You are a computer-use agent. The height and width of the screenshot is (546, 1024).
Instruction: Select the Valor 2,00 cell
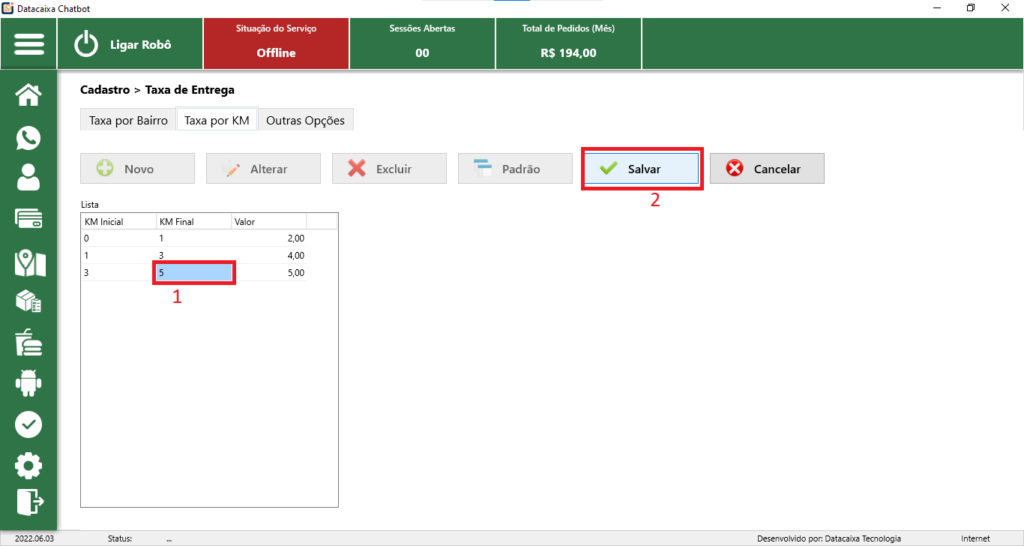(x=268, y=238)
